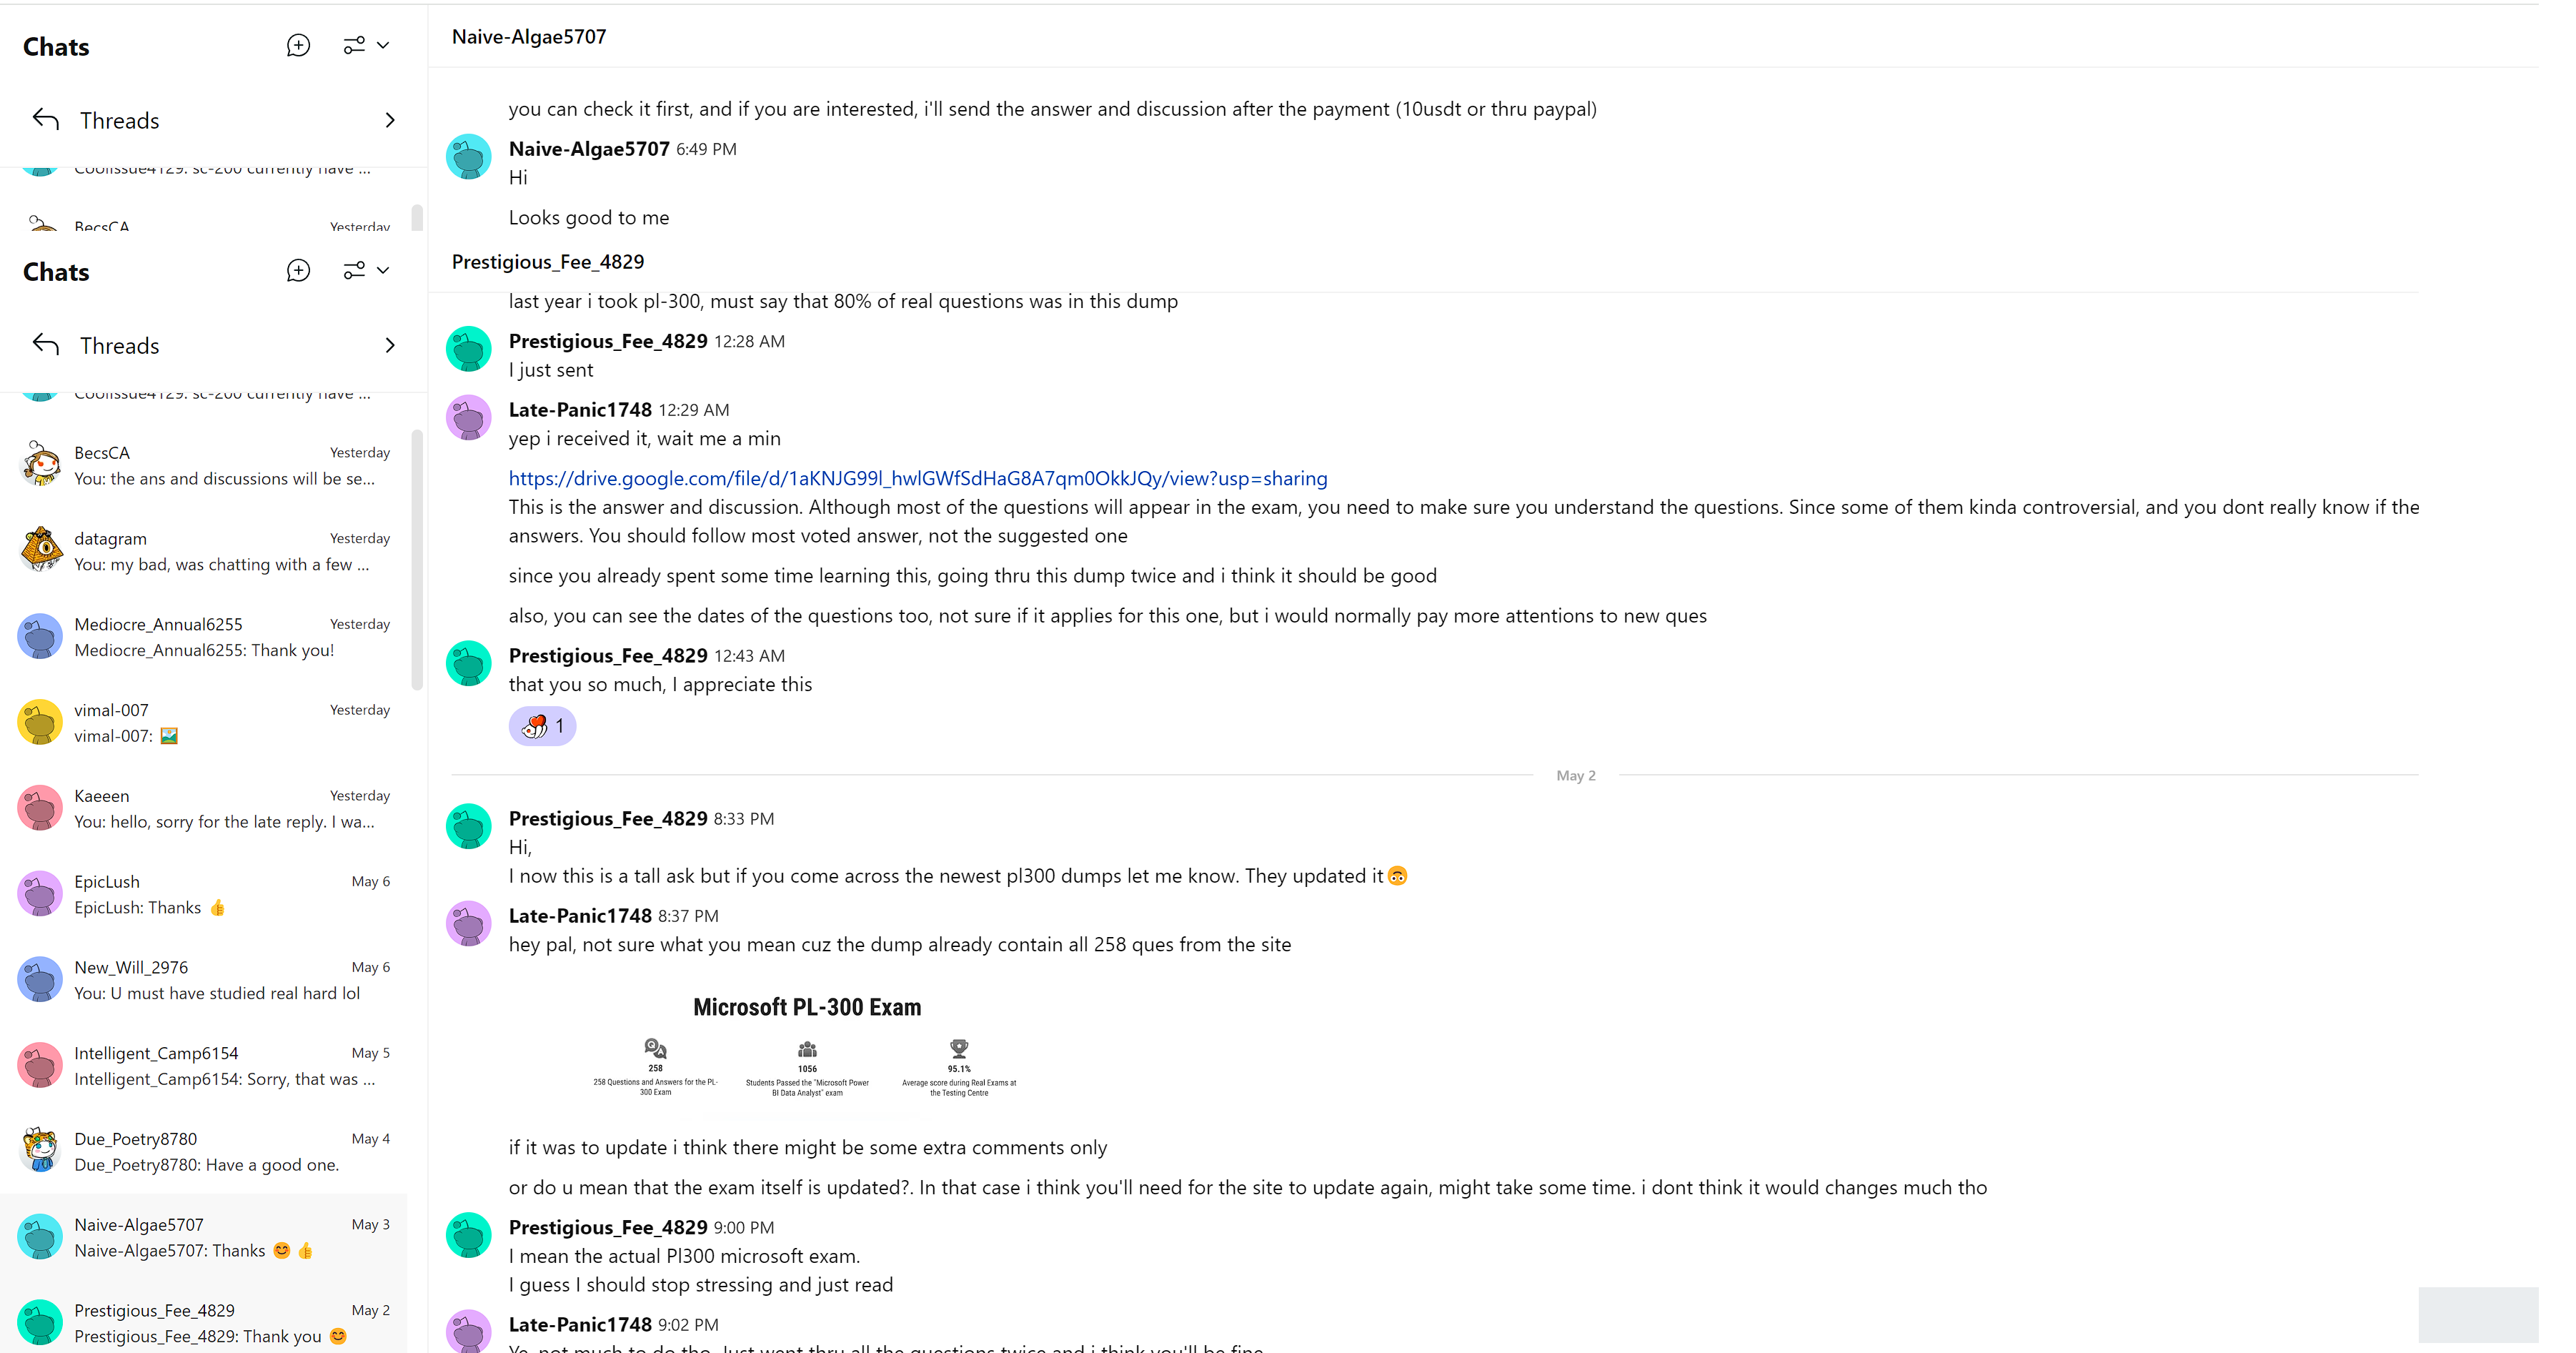
Task: Open Due_Poetry8780 avatar in chat list
Action: [x=40, y=1152]
